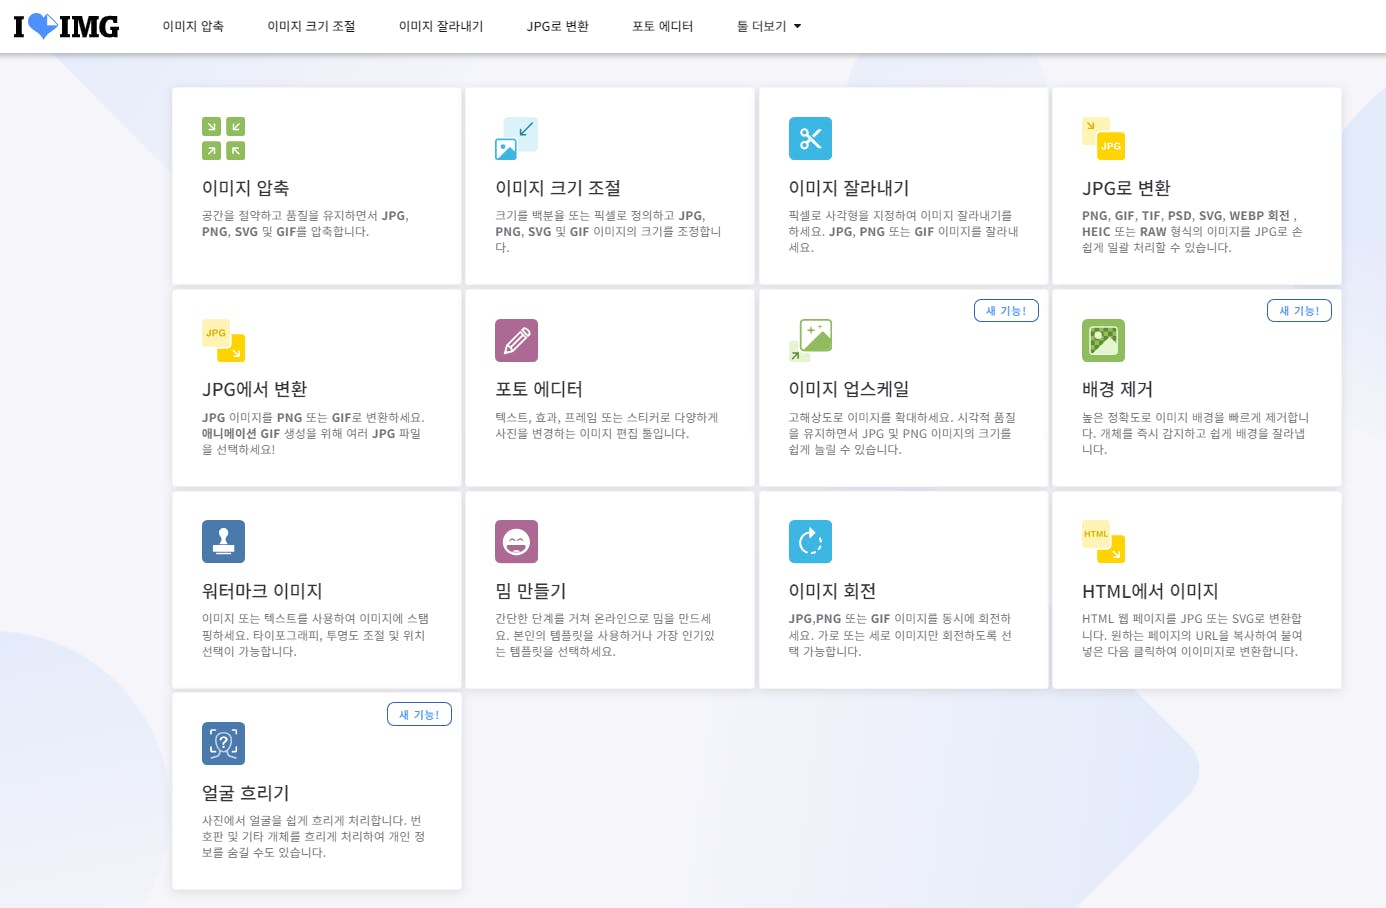Image resolution: width=1386 pixels, height=908 pixels.
Task: Click the 얼굴 흐리기 card heading
Action: (246, 793)
